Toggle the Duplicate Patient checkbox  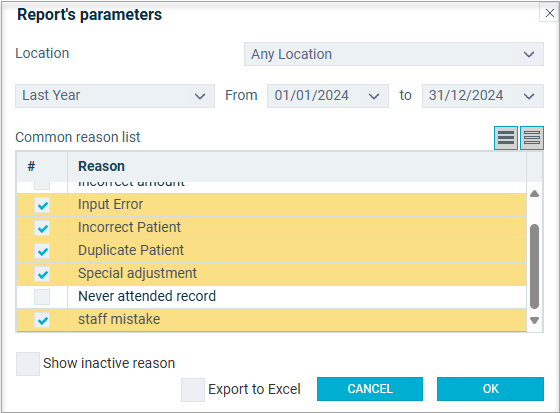click(x=42, y=251)
